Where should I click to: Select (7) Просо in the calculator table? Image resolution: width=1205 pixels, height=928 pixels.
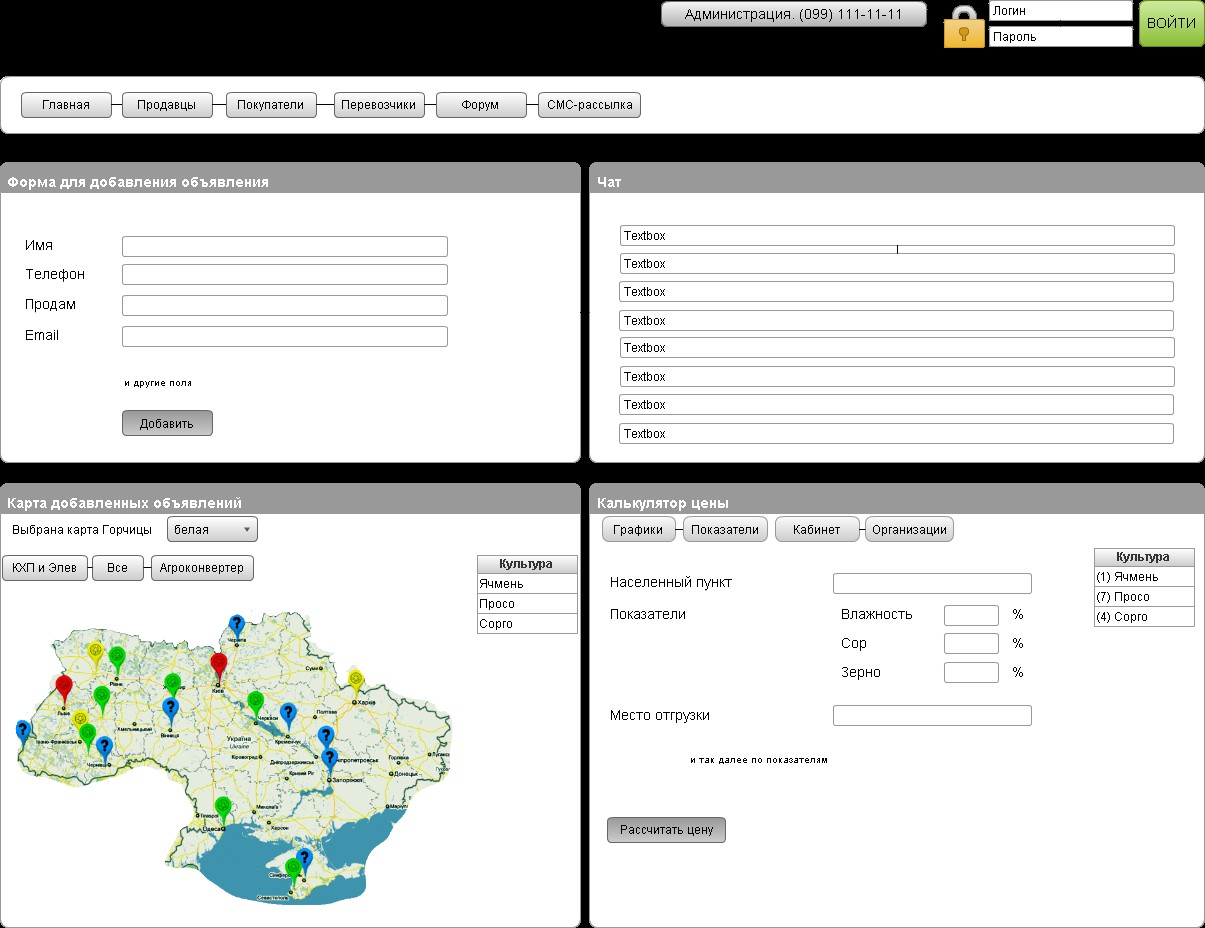tap(1144, 597)
